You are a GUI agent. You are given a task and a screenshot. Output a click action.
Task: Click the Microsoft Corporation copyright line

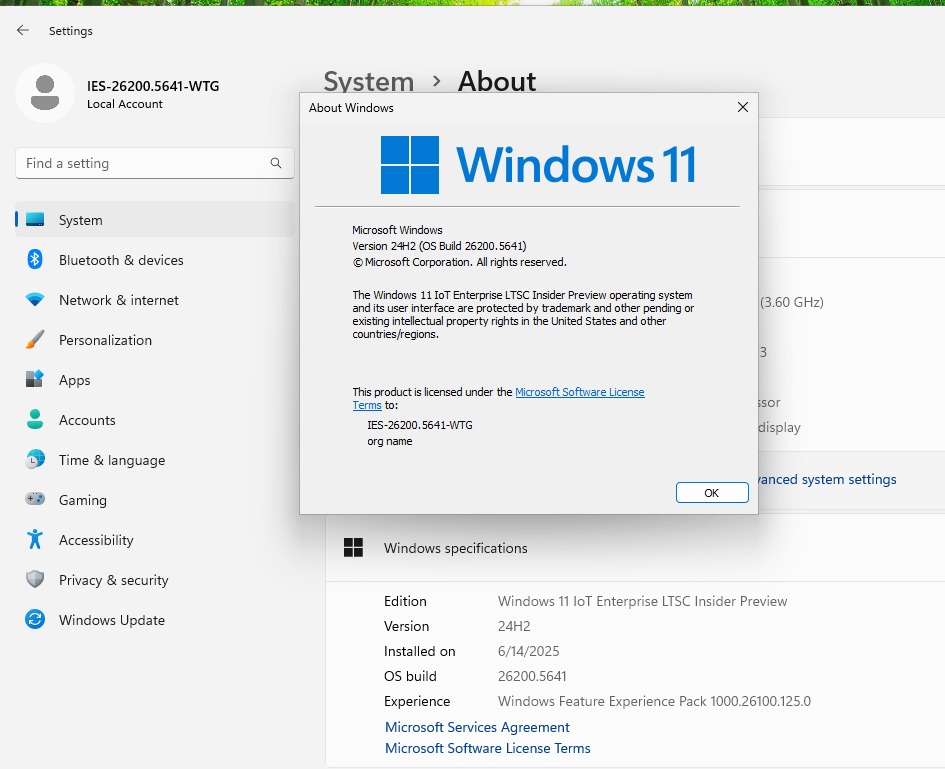(459, 262)
